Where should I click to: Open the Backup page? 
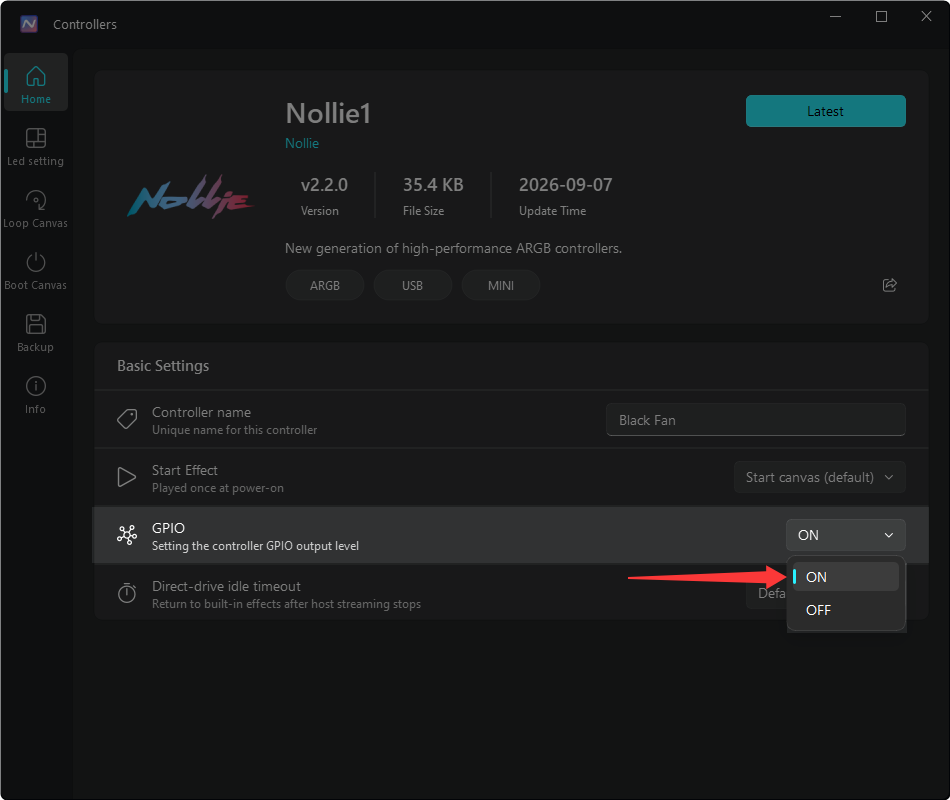[x=36, y=332]
